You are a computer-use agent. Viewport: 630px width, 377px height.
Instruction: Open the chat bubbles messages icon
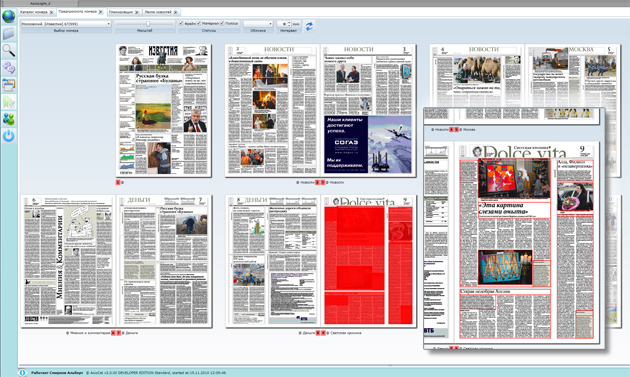click(x=8, y=68)
